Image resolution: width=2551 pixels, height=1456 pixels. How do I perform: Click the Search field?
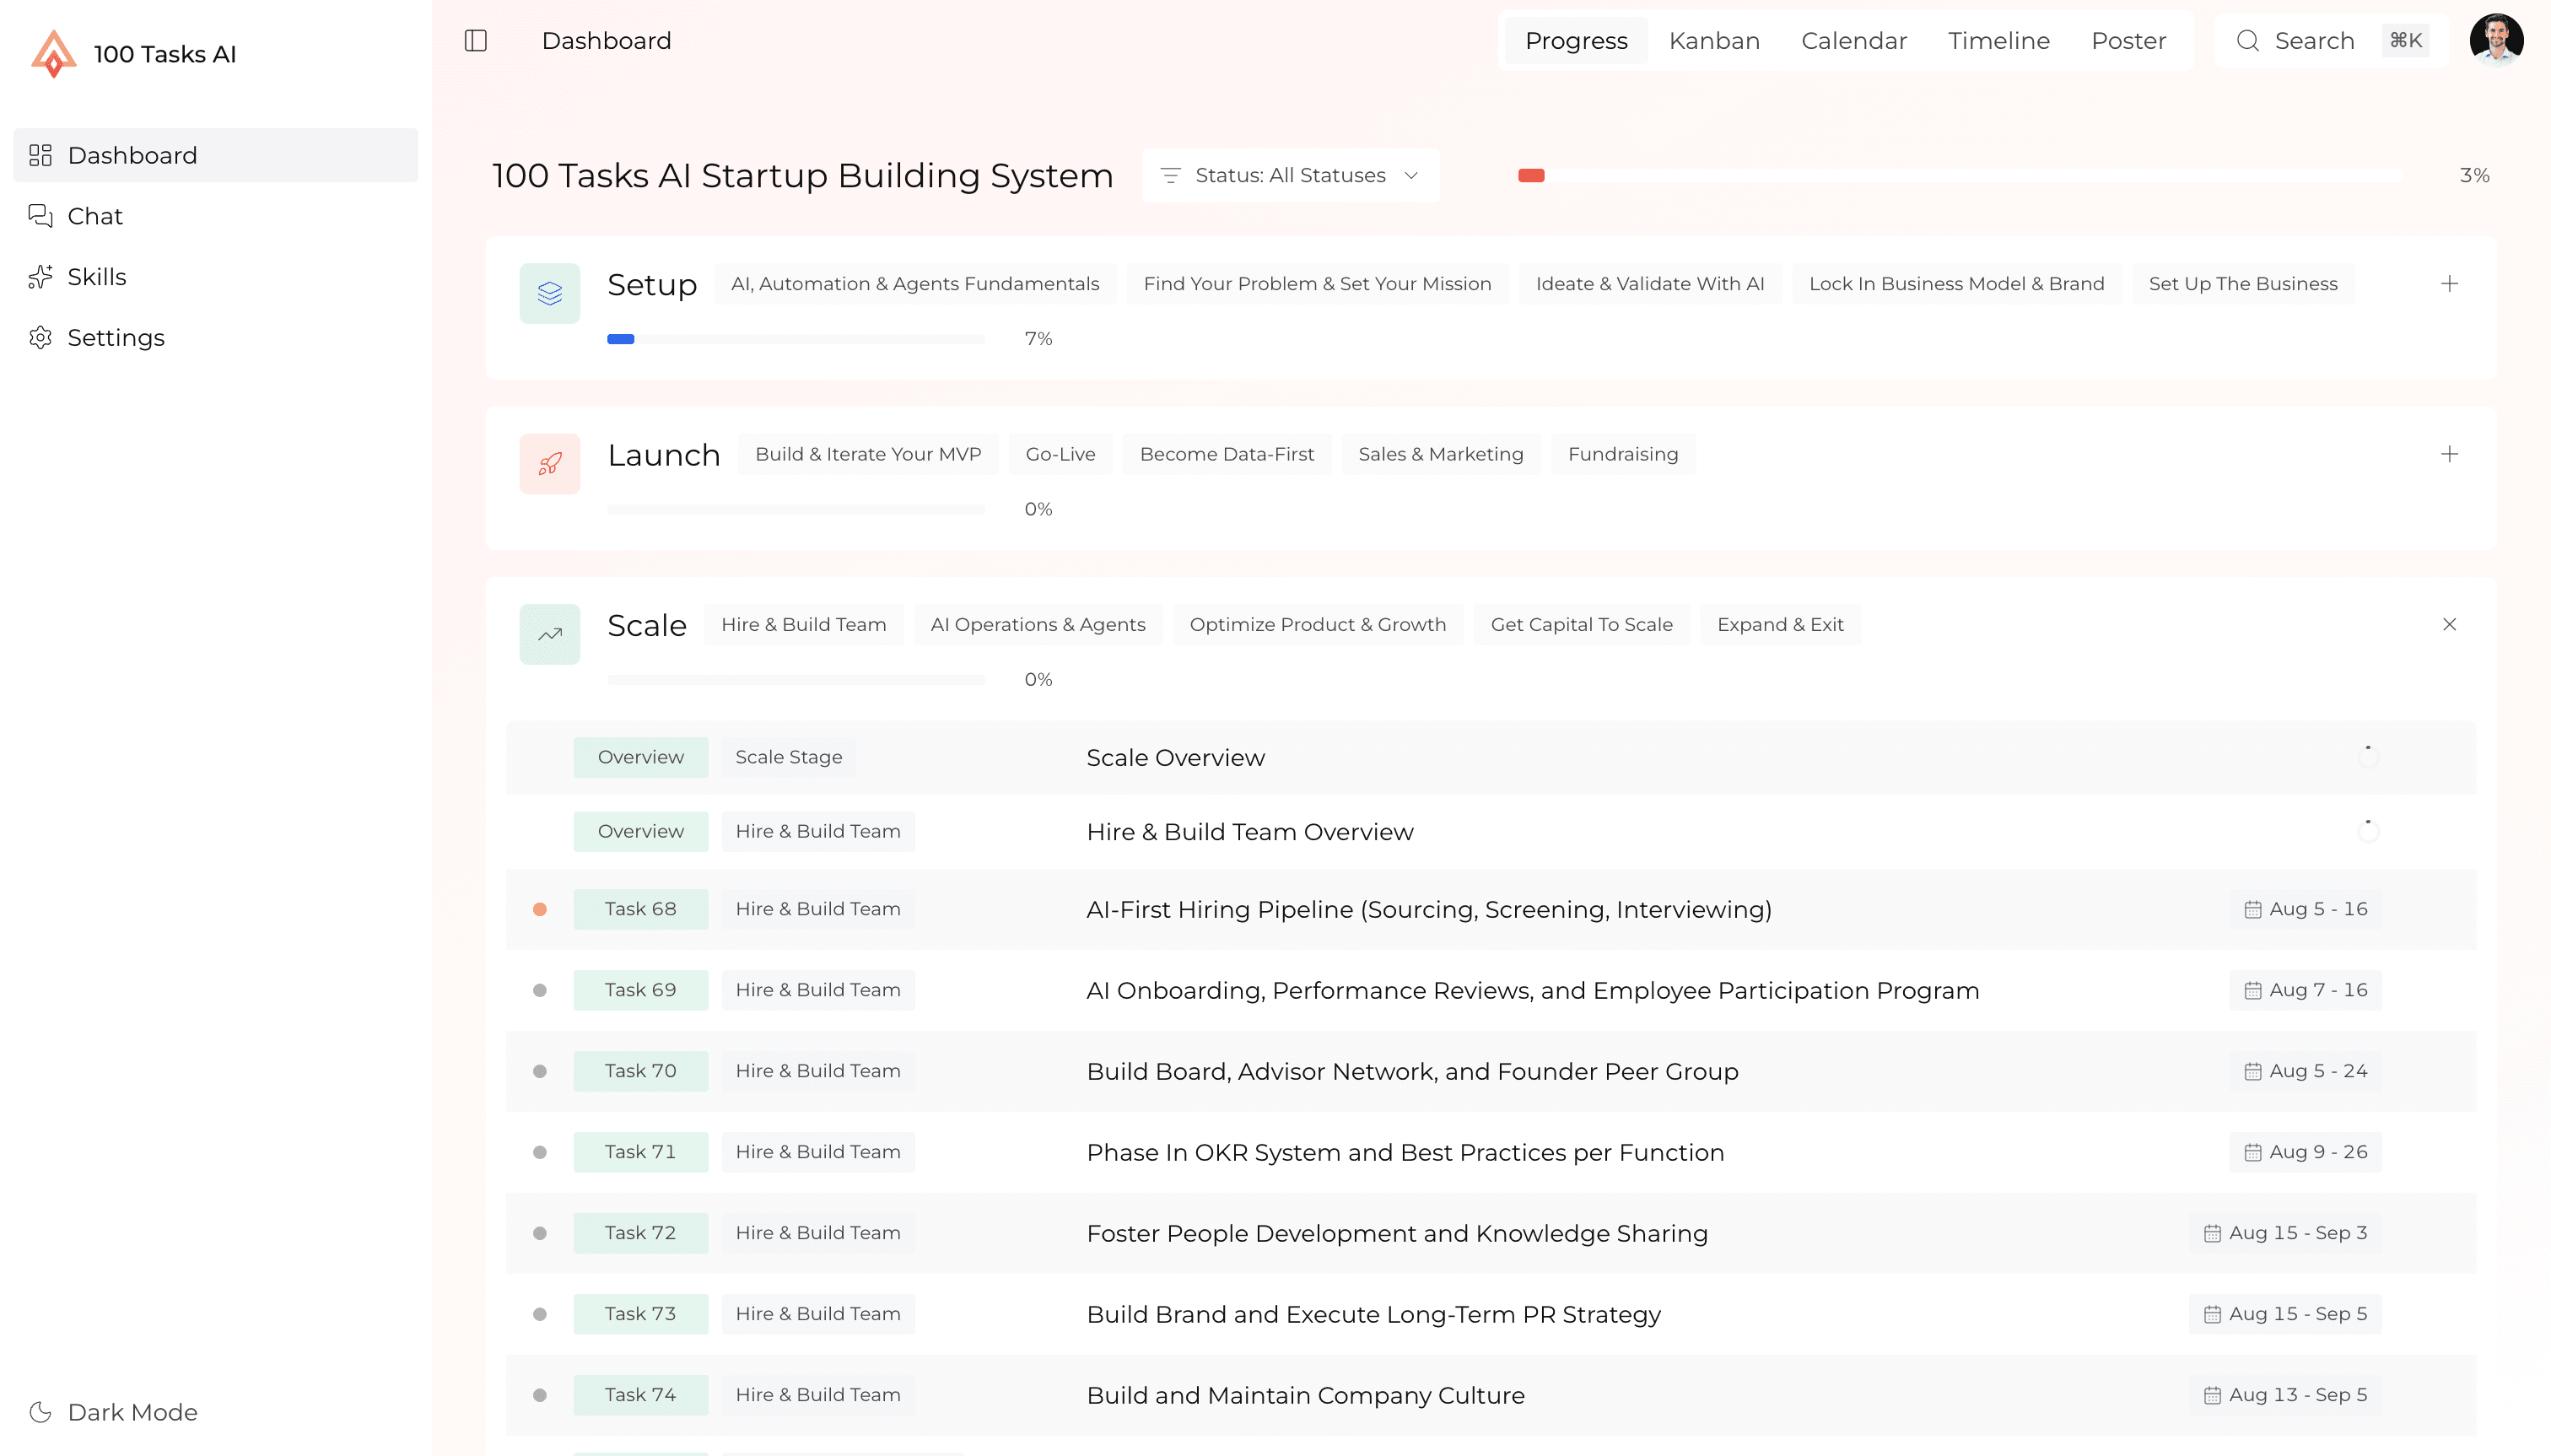2331,41
